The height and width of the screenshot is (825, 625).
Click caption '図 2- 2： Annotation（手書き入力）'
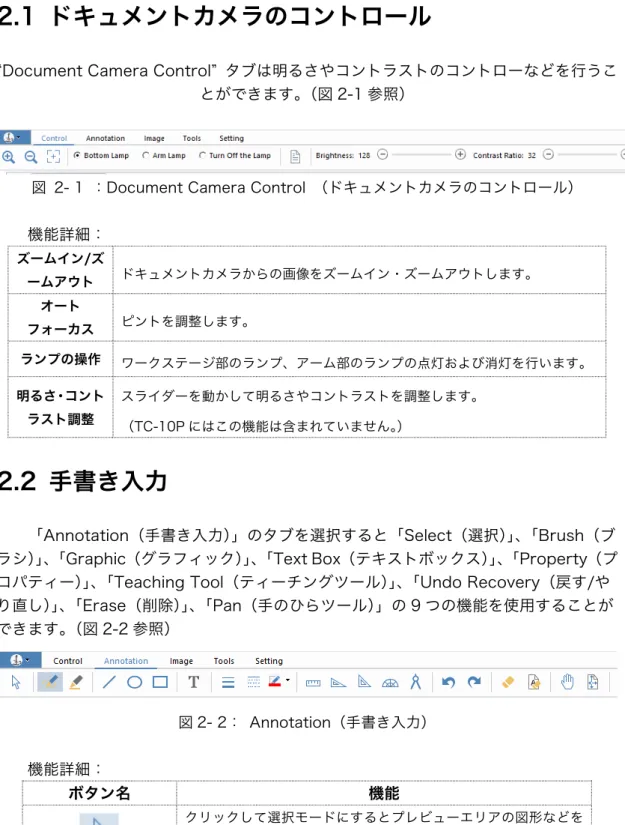click(303, 722)
